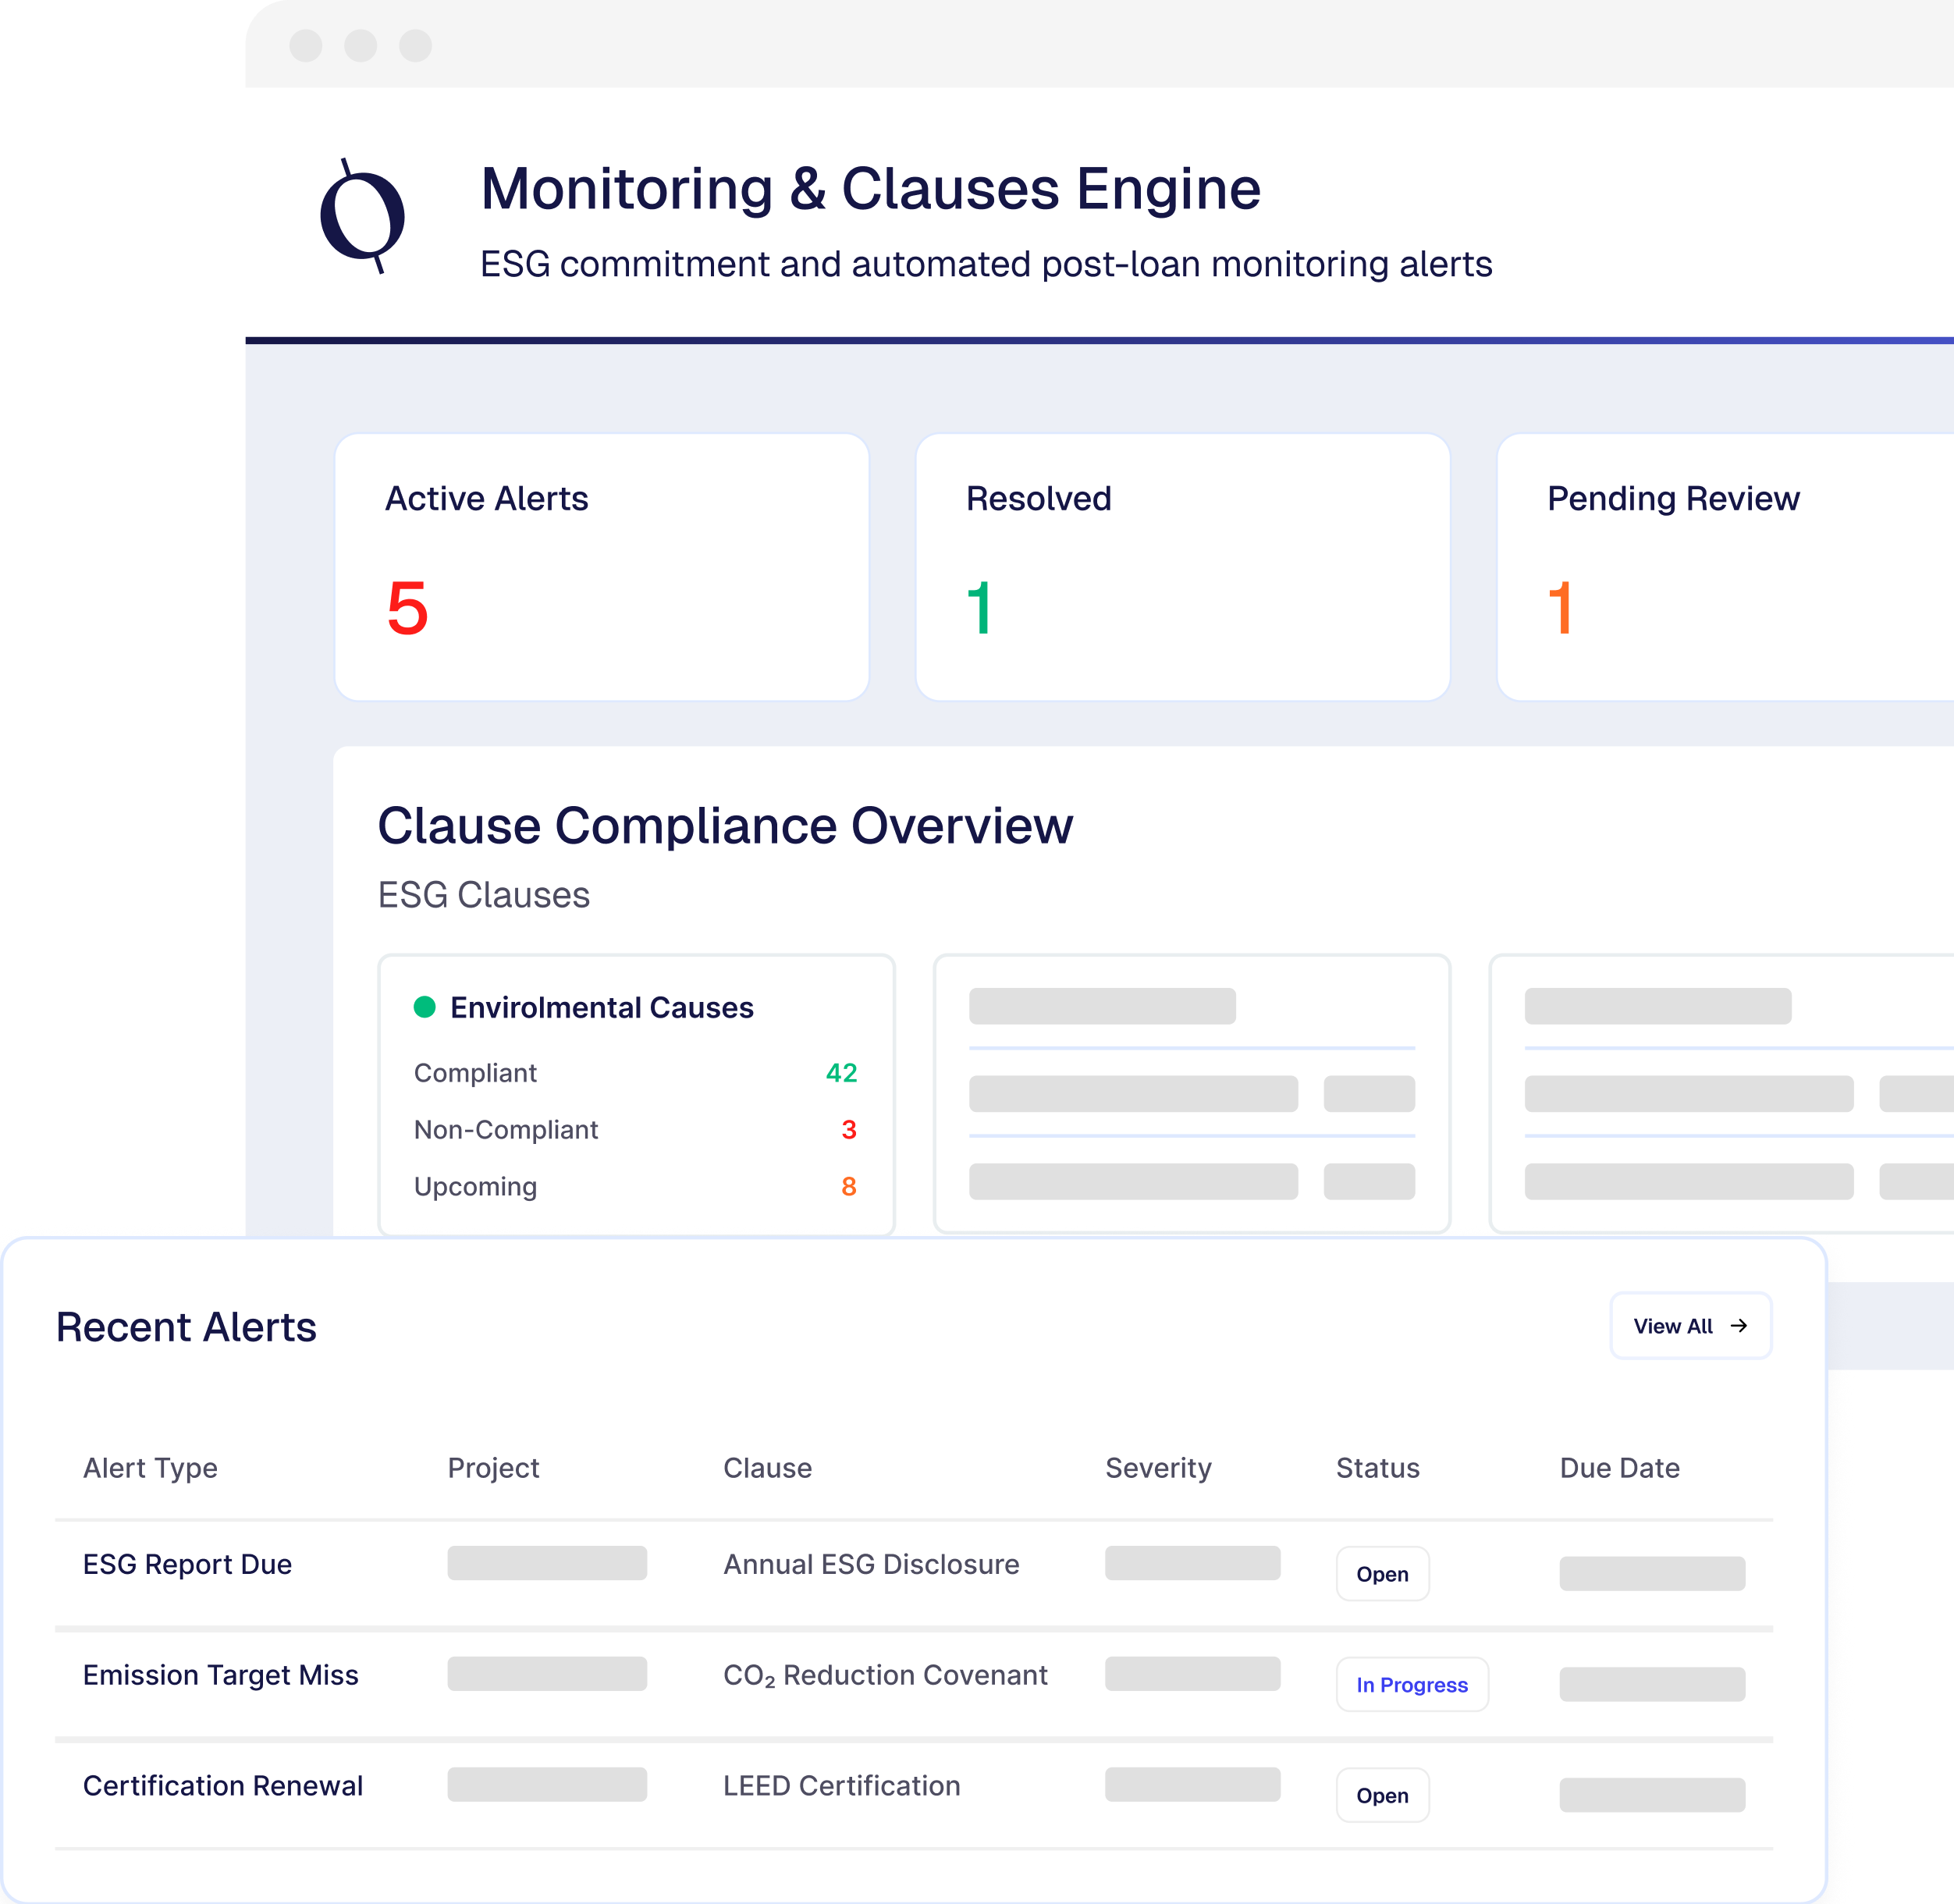Open the Active Alerts card
The image size is (1954, 1904).
(601, 566)
